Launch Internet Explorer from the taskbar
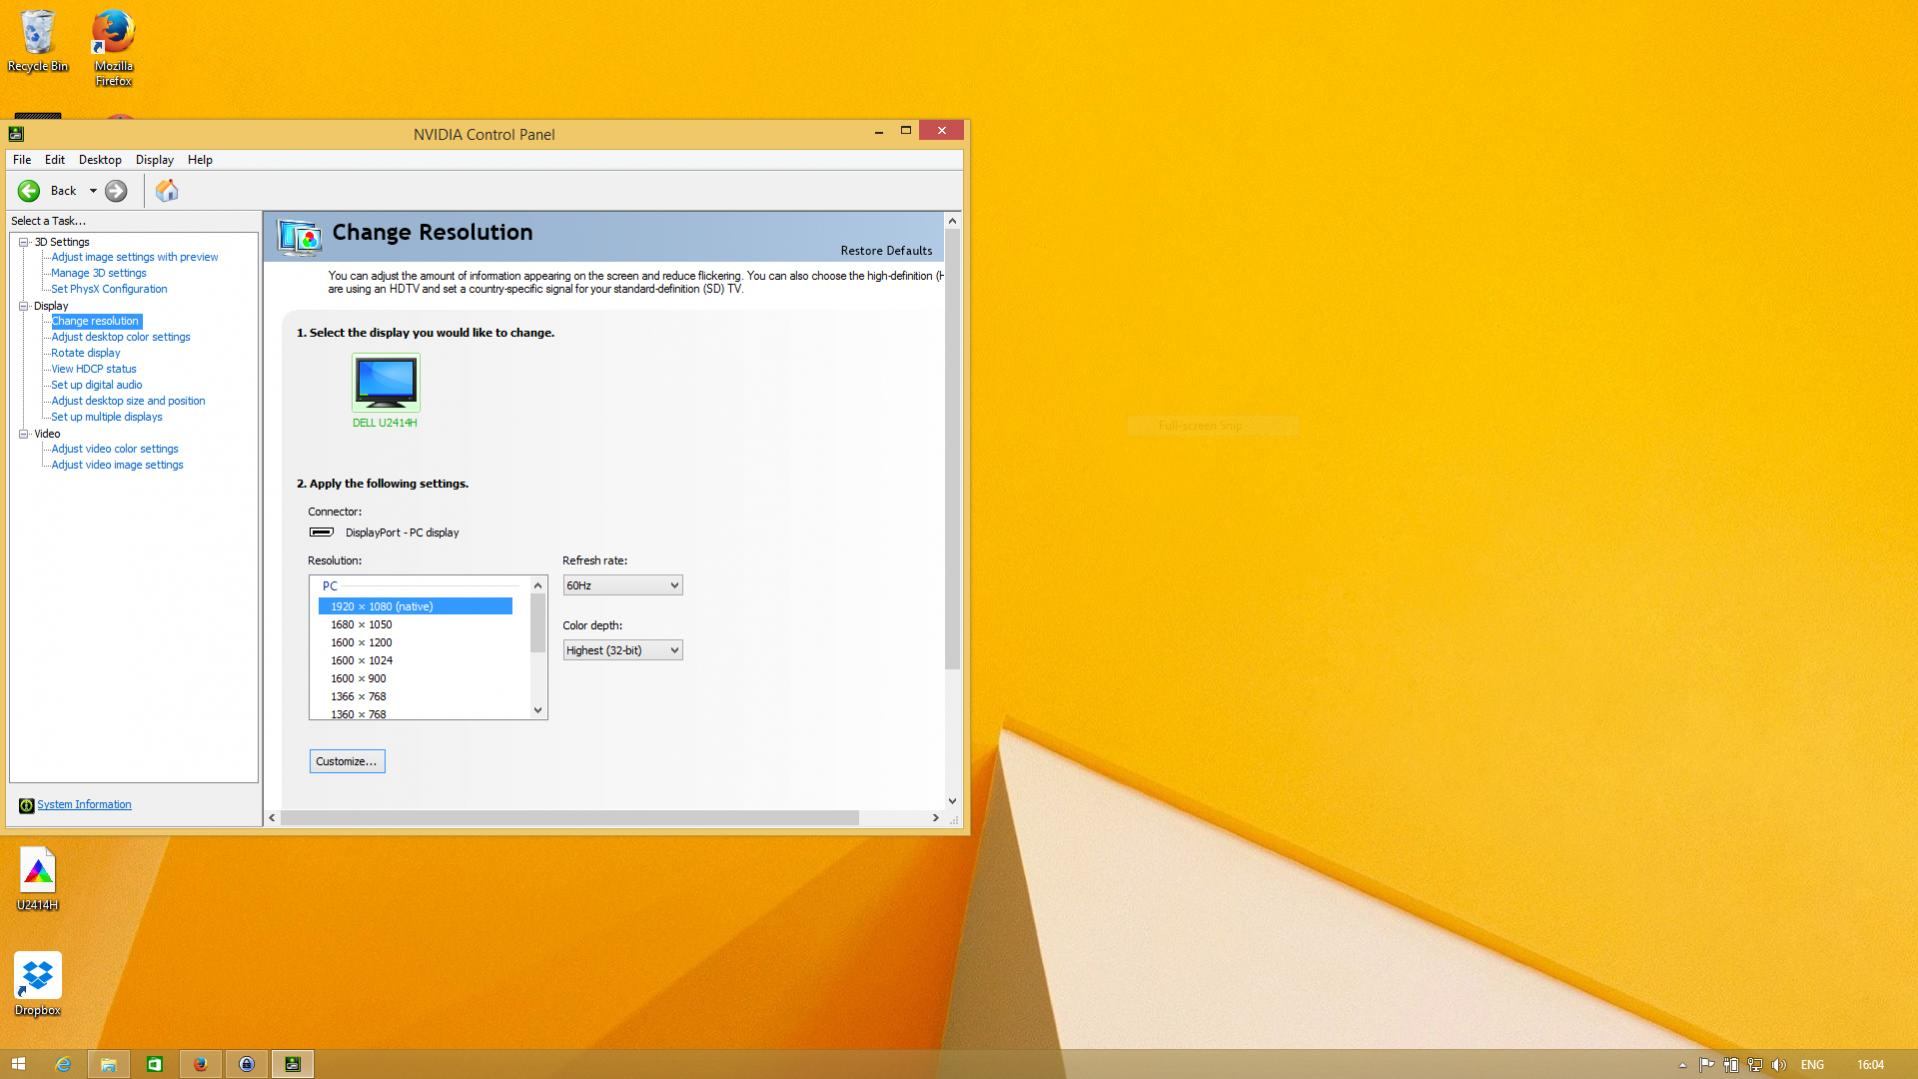 tap(63, 1064)
